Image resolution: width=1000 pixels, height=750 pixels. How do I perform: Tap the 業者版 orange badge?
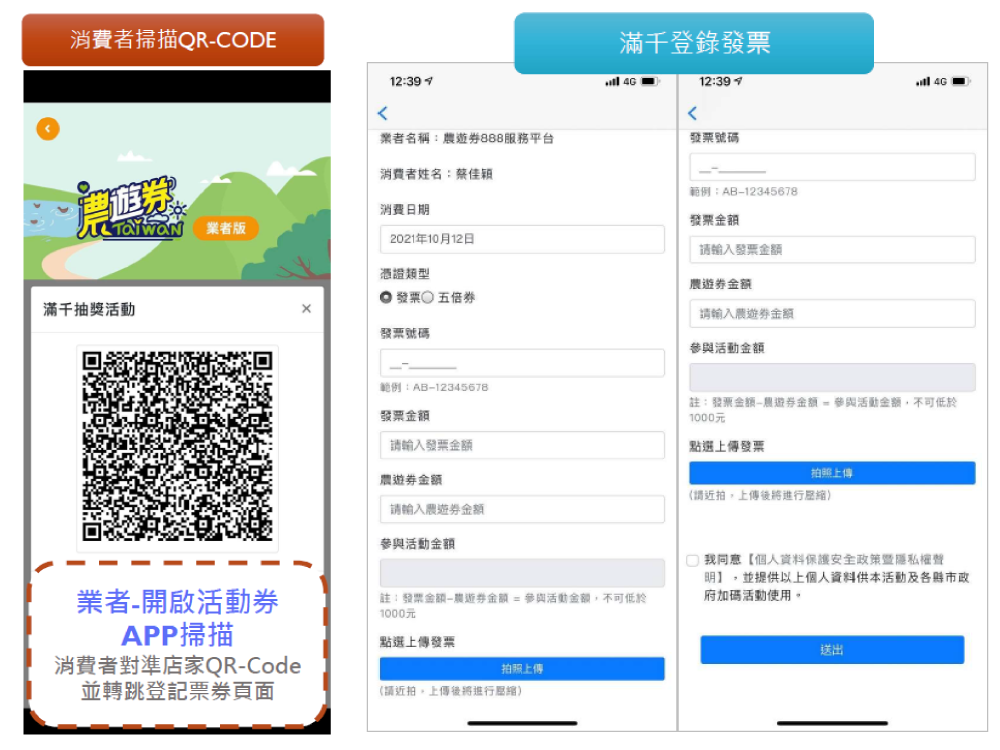coord(225,228)
